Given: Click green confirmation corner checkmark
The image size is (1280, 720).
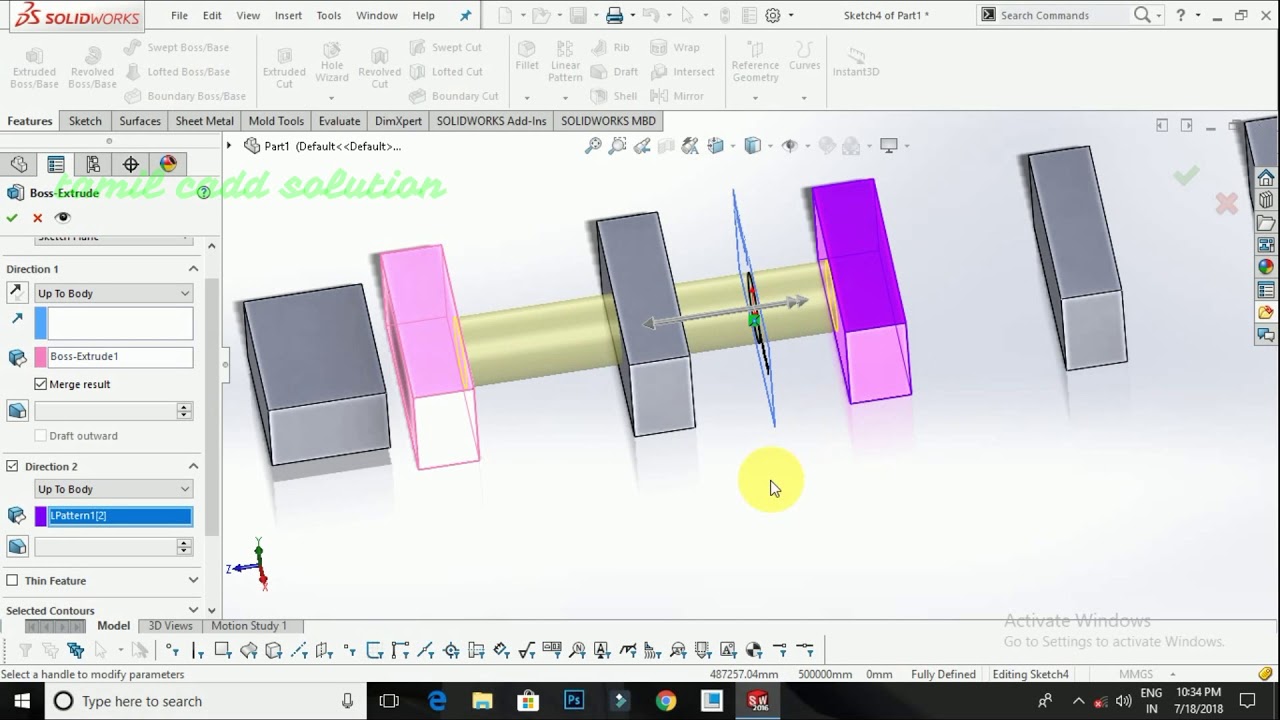Looking at the screenshot, I should [x=1186, y=176].
